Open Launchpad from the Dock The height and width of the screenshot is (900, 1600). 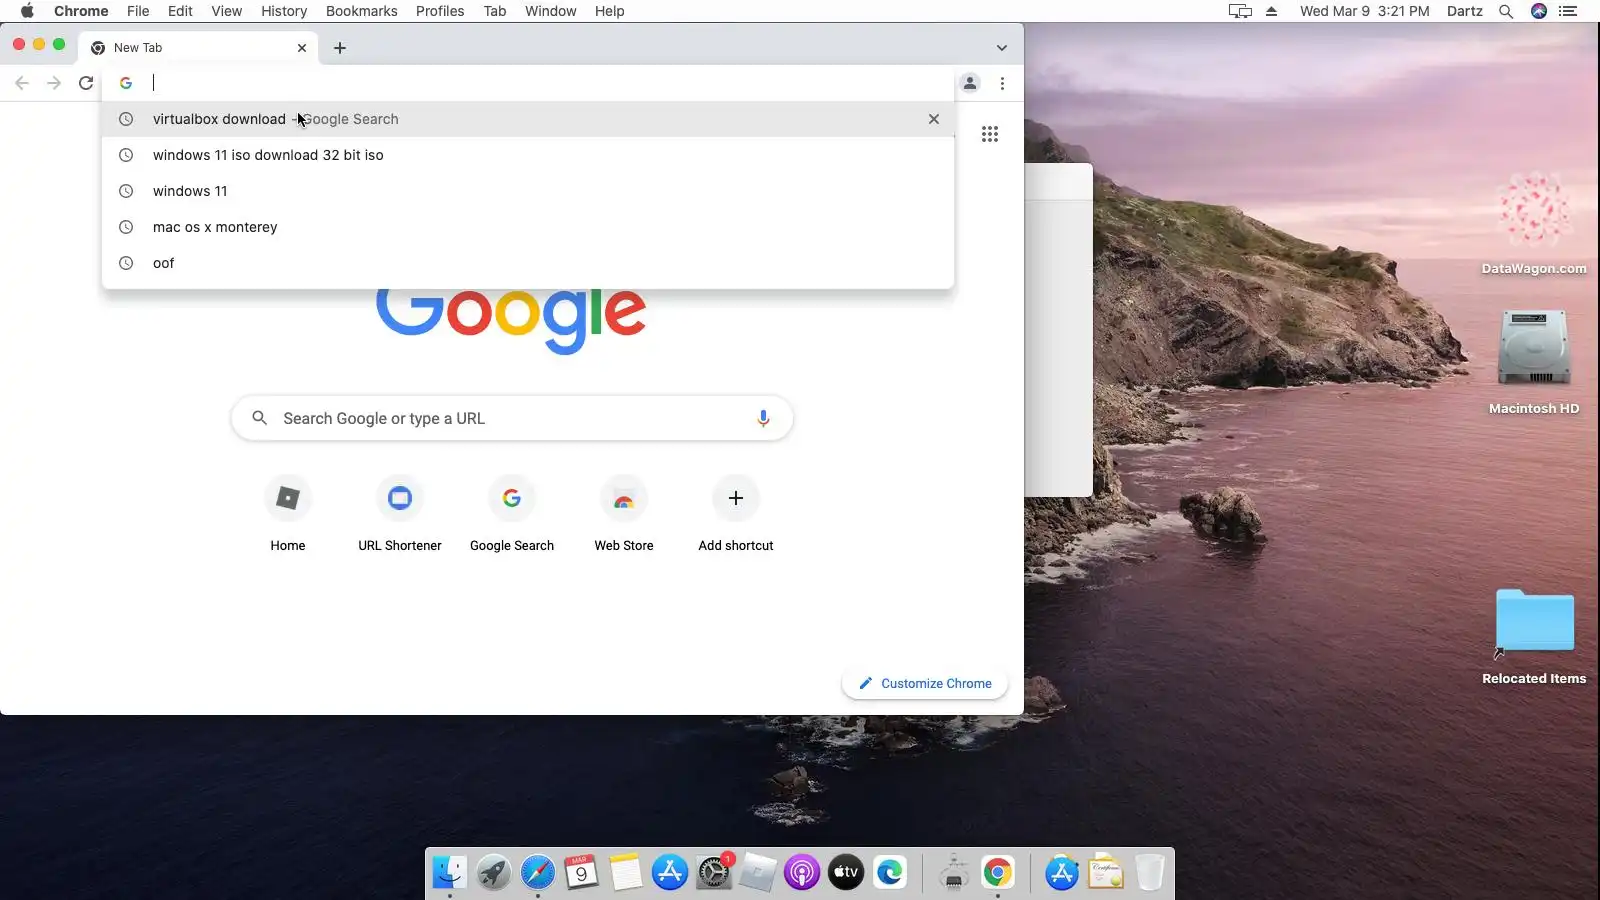[x=493, y=873]
